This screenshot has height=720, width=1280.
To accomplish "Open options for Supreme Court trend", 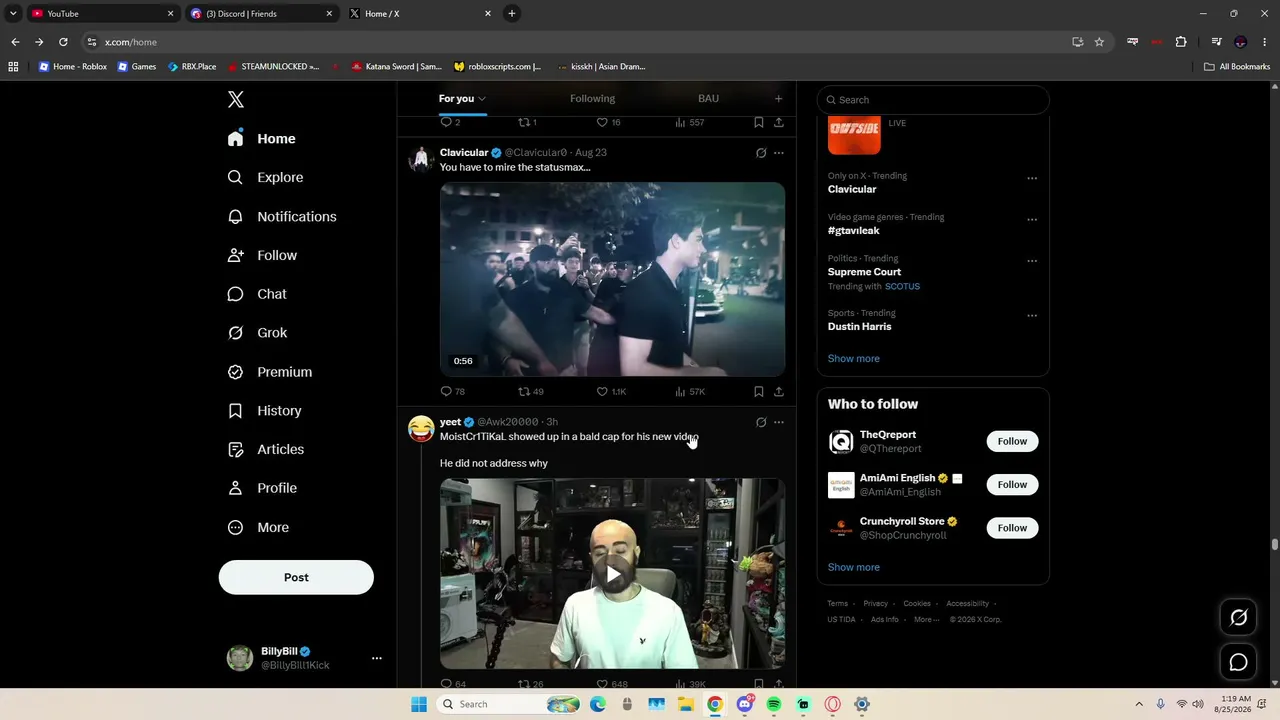I will pos(1032,261).
